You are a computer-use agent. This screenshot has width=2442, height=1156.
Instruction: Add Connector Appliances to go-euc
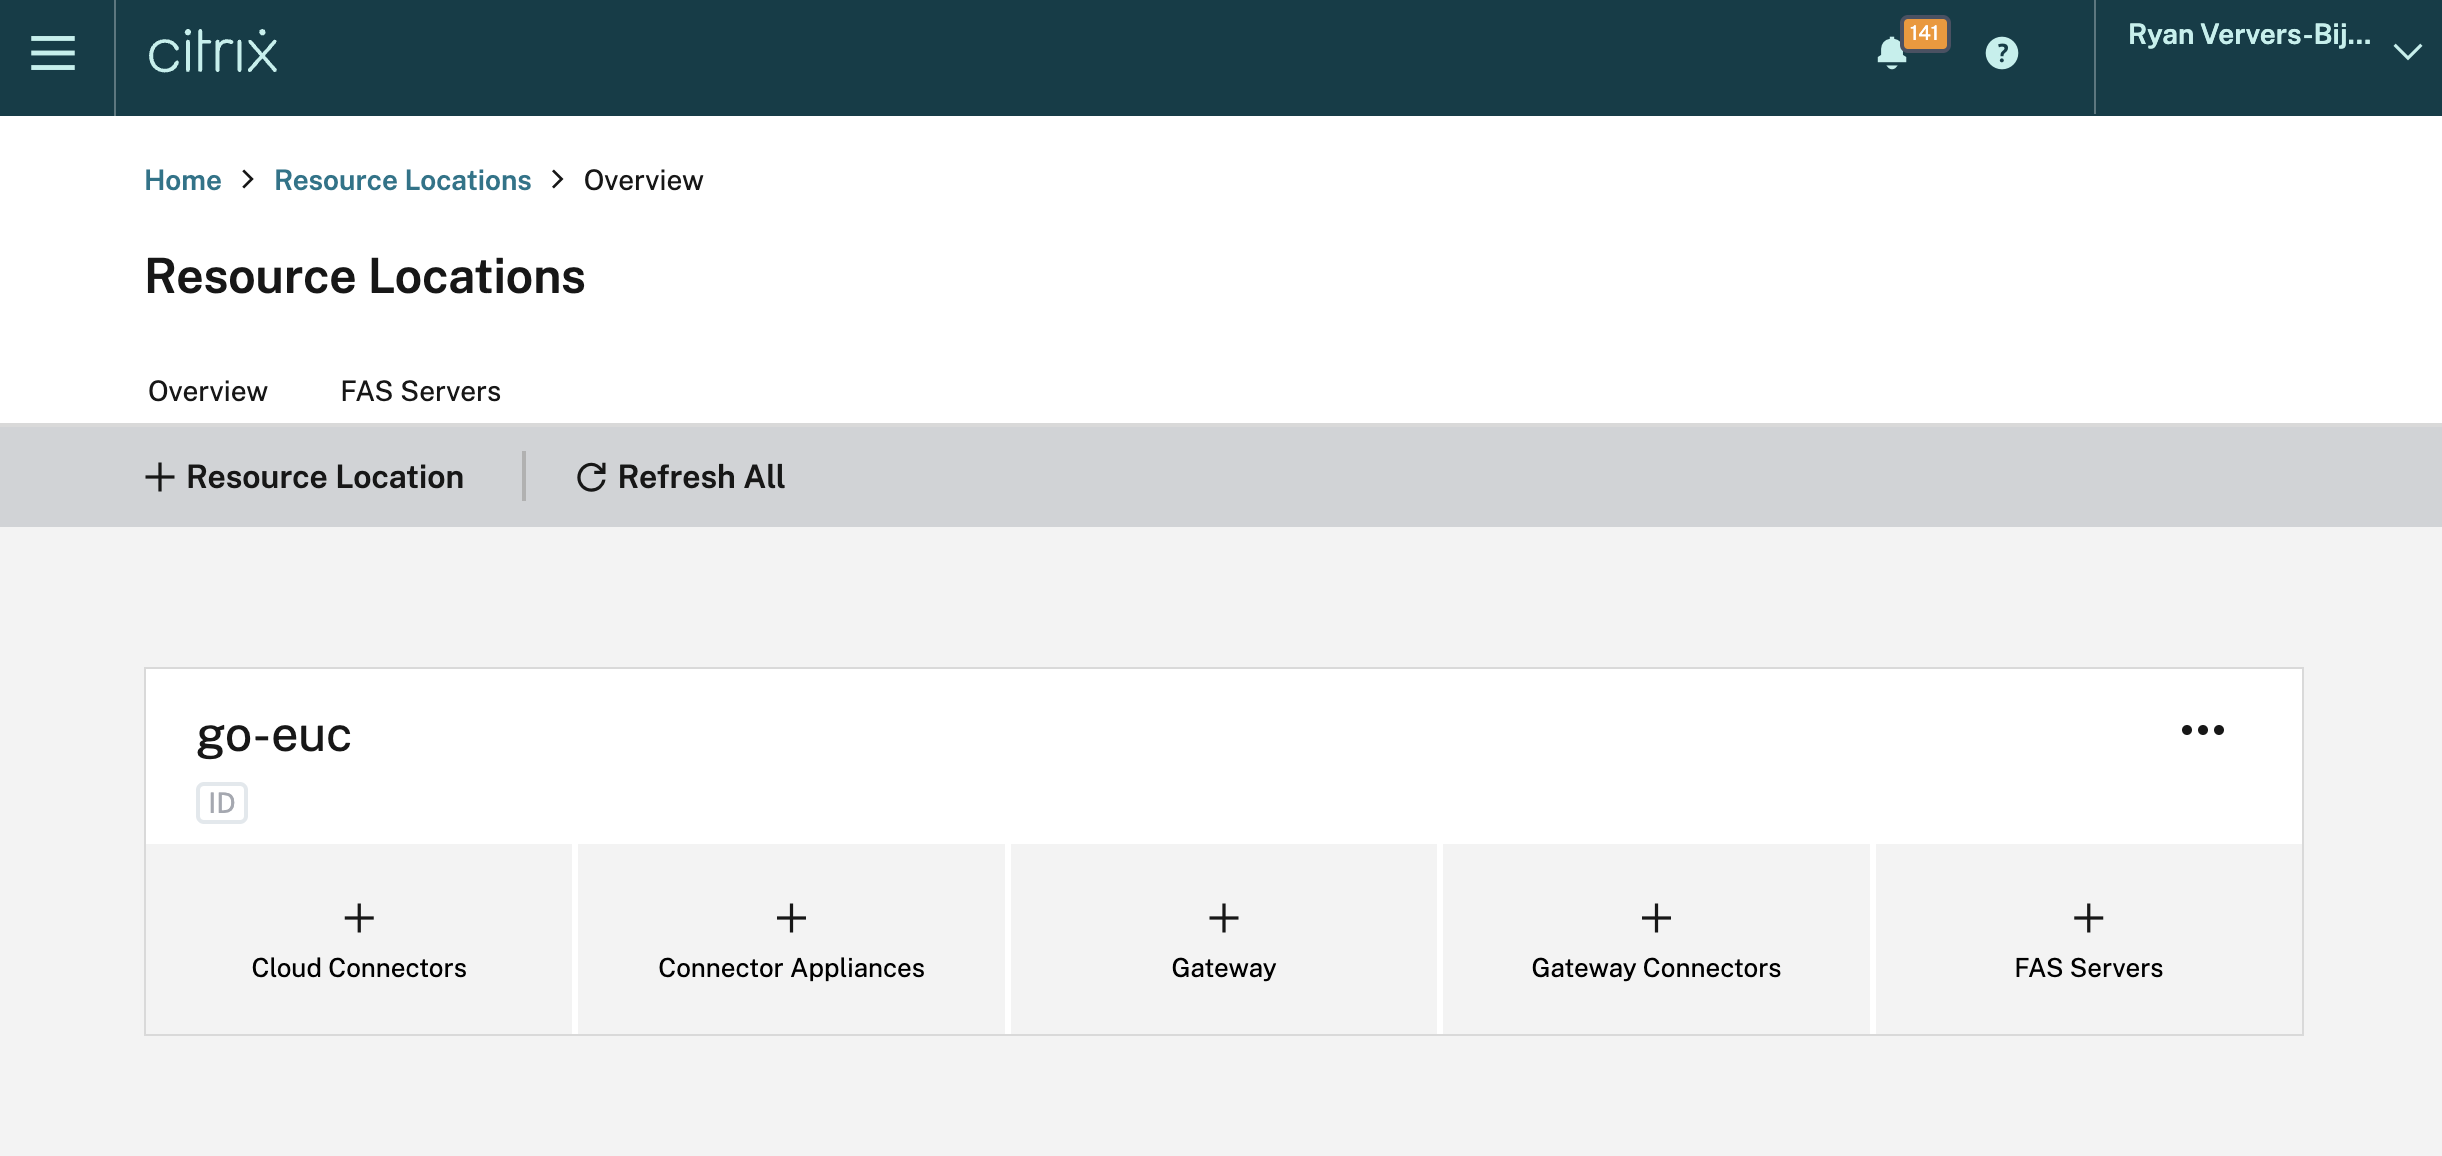791,940
